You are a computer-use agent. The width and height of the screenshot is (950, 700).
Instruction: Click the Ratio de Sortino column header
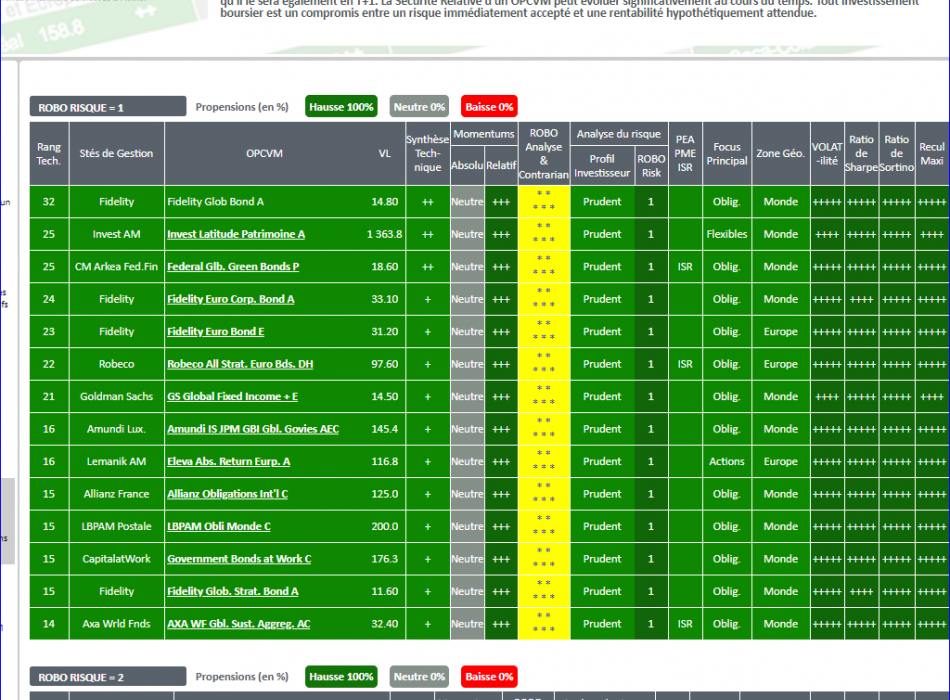pyautogui.click(x=896, y=153)
